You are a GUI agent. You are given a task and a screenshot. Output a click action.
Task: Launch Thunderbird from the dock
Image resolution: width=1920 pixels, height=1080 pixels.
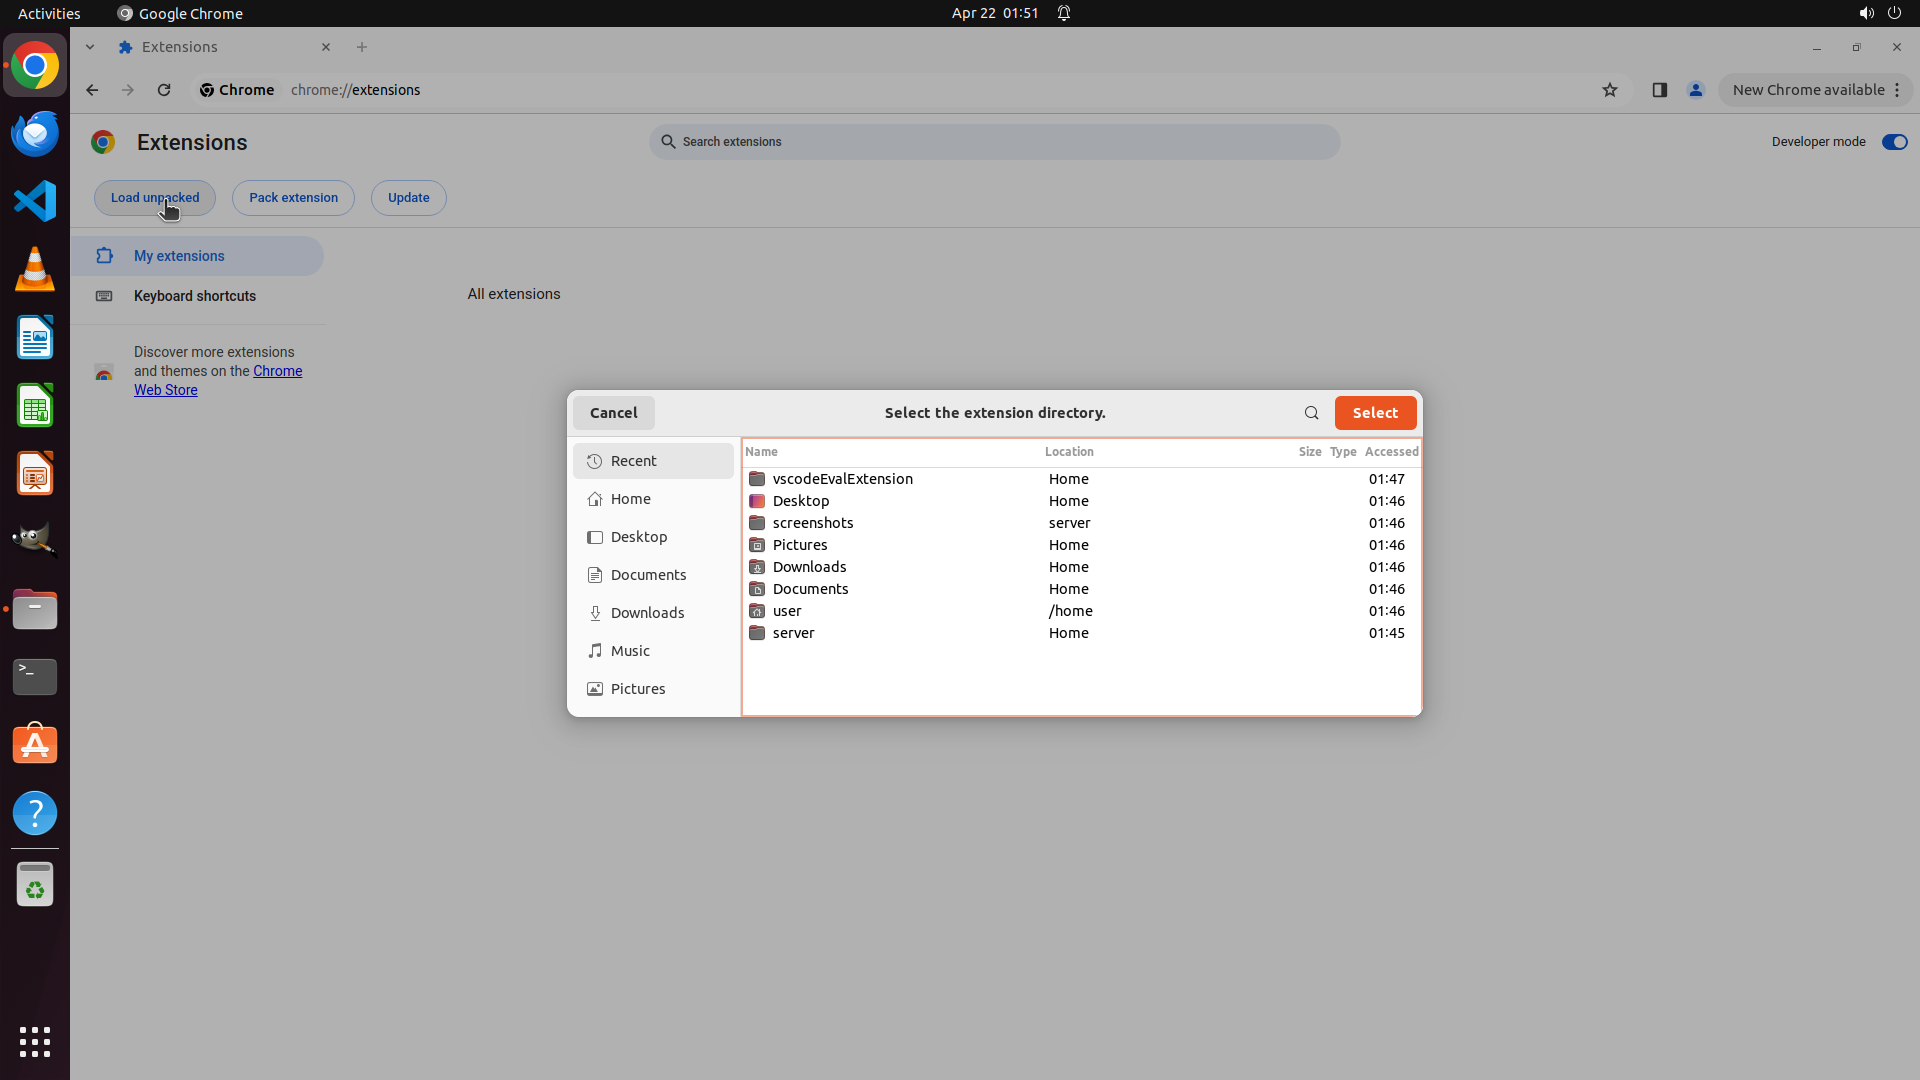[35, 133]
